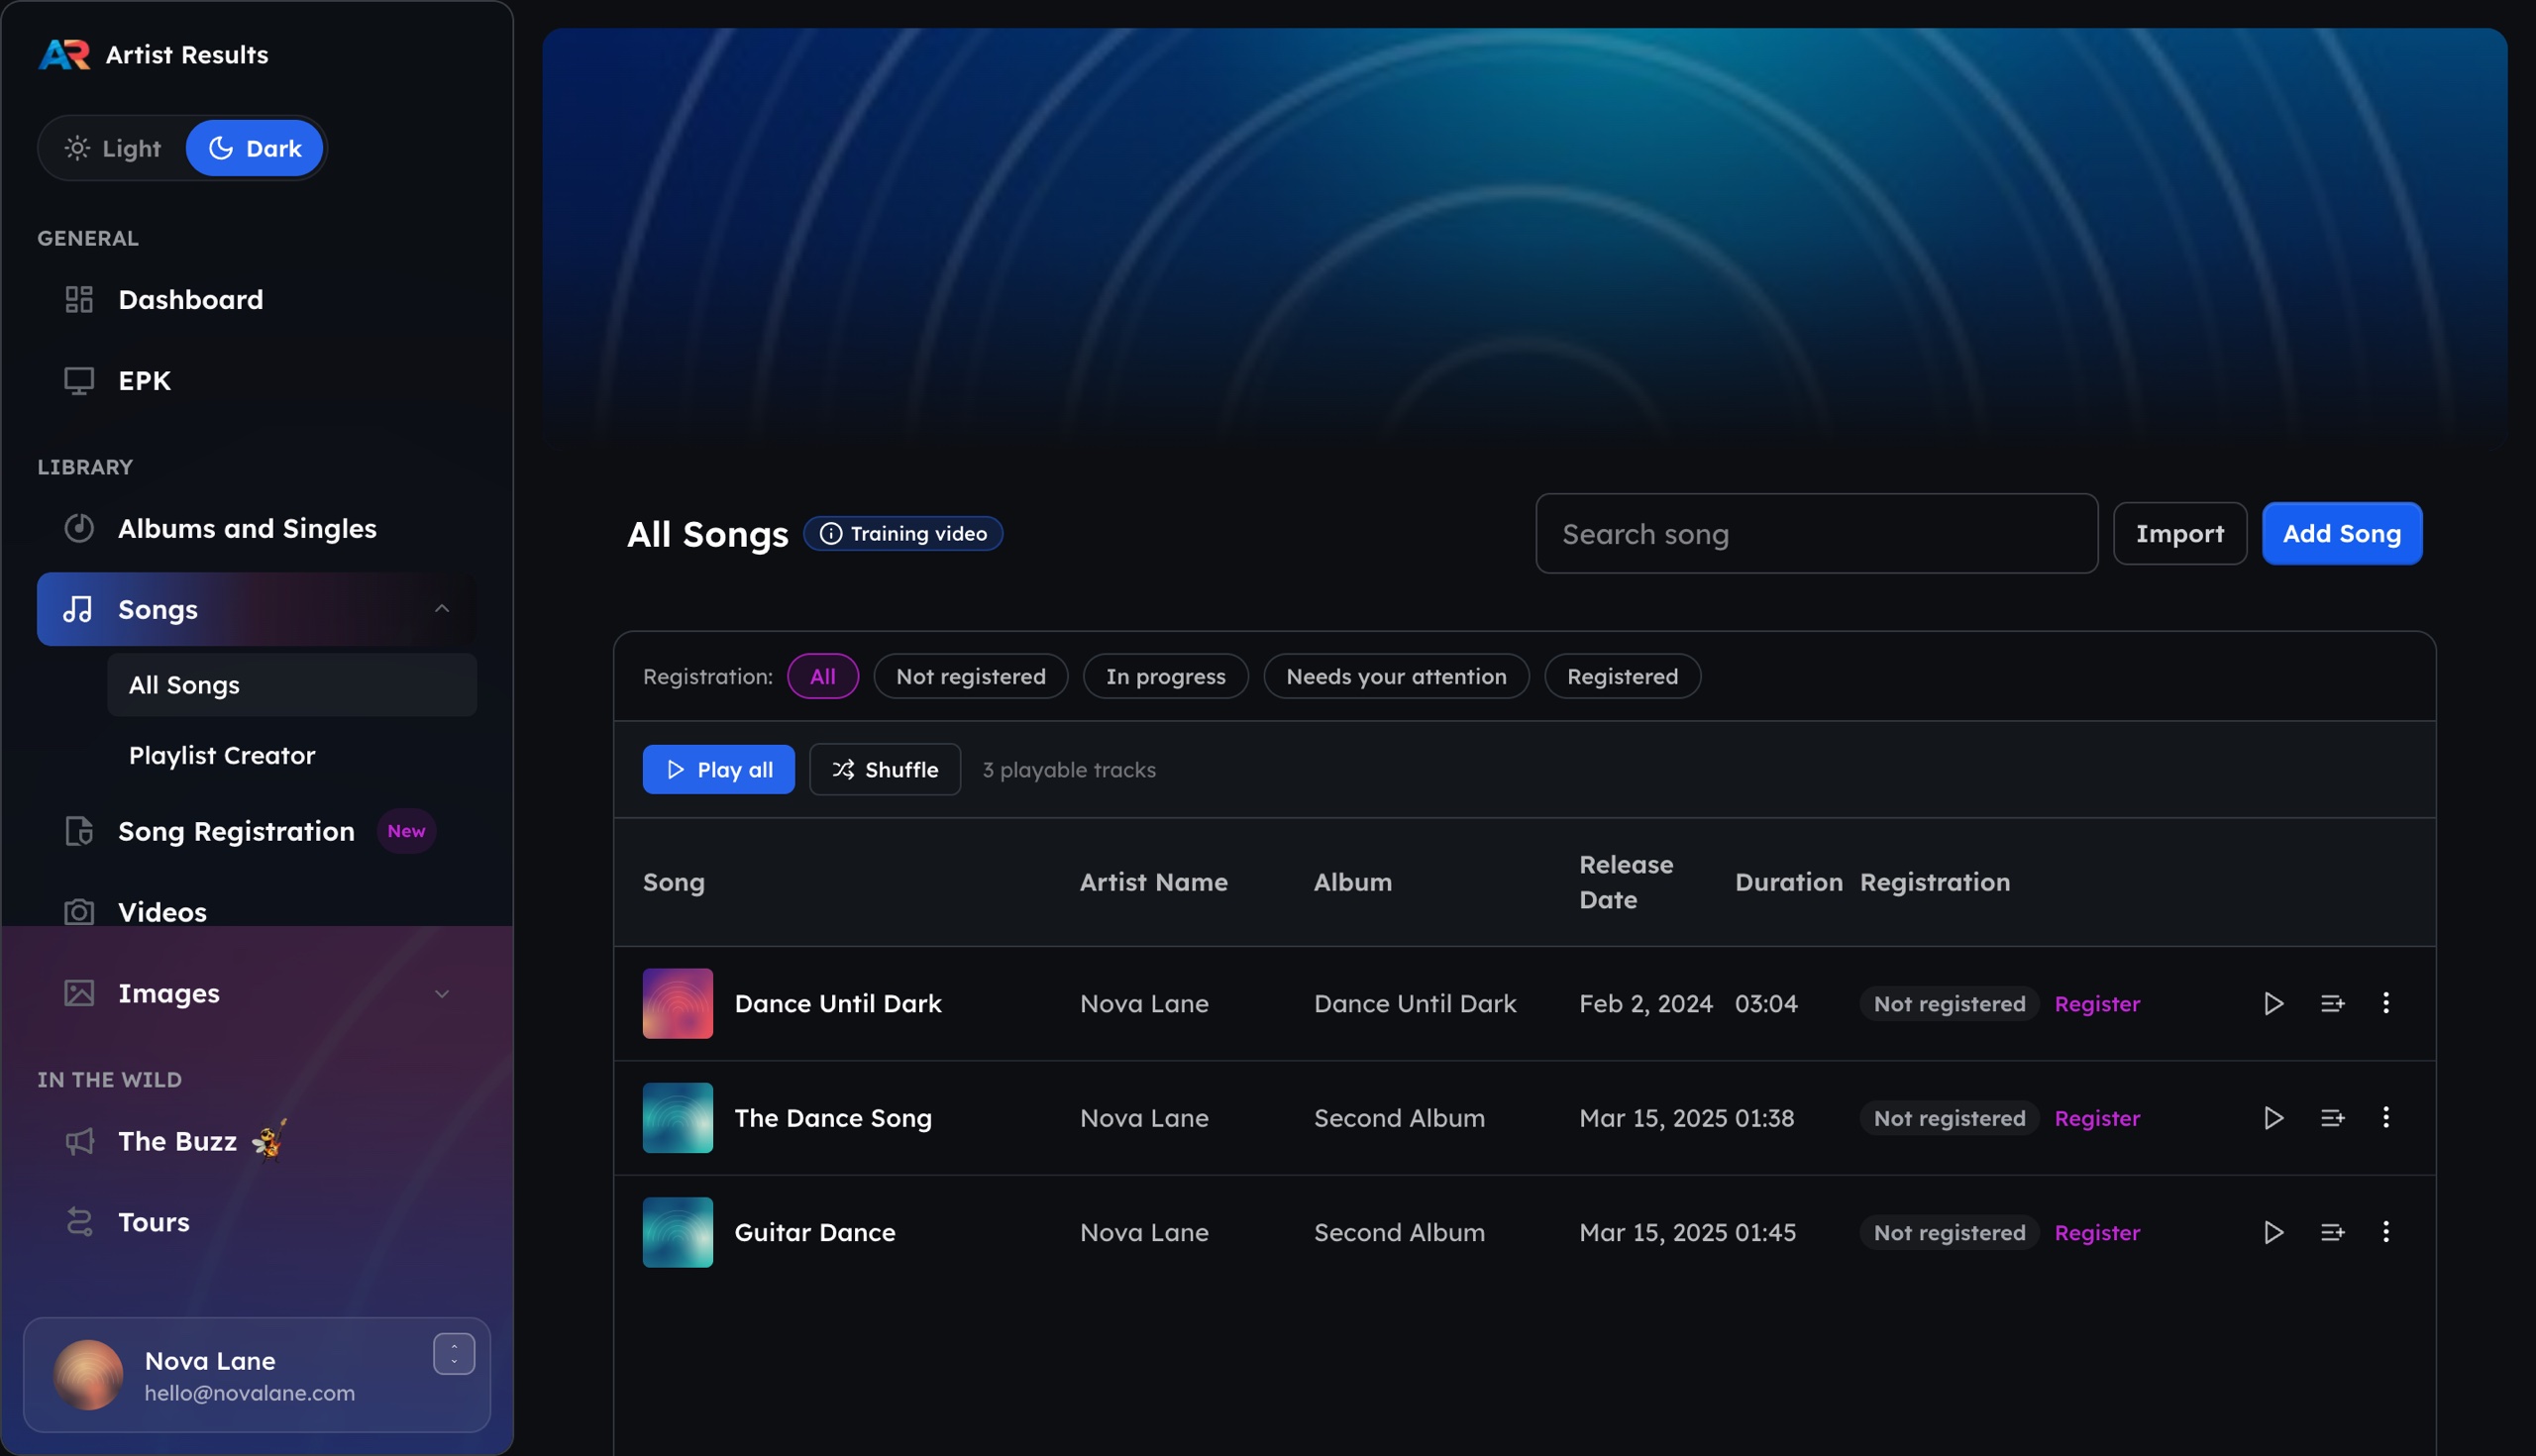The height and width of the screenshot is (1456, 2536).
Task: Switch to Light theme
Action: [x=113, y=148]
